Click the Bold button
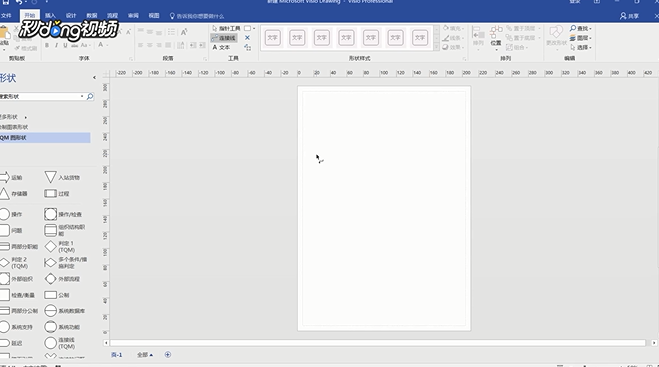The width and height of the screenshot is (659, 367). (x=47, y=45)
